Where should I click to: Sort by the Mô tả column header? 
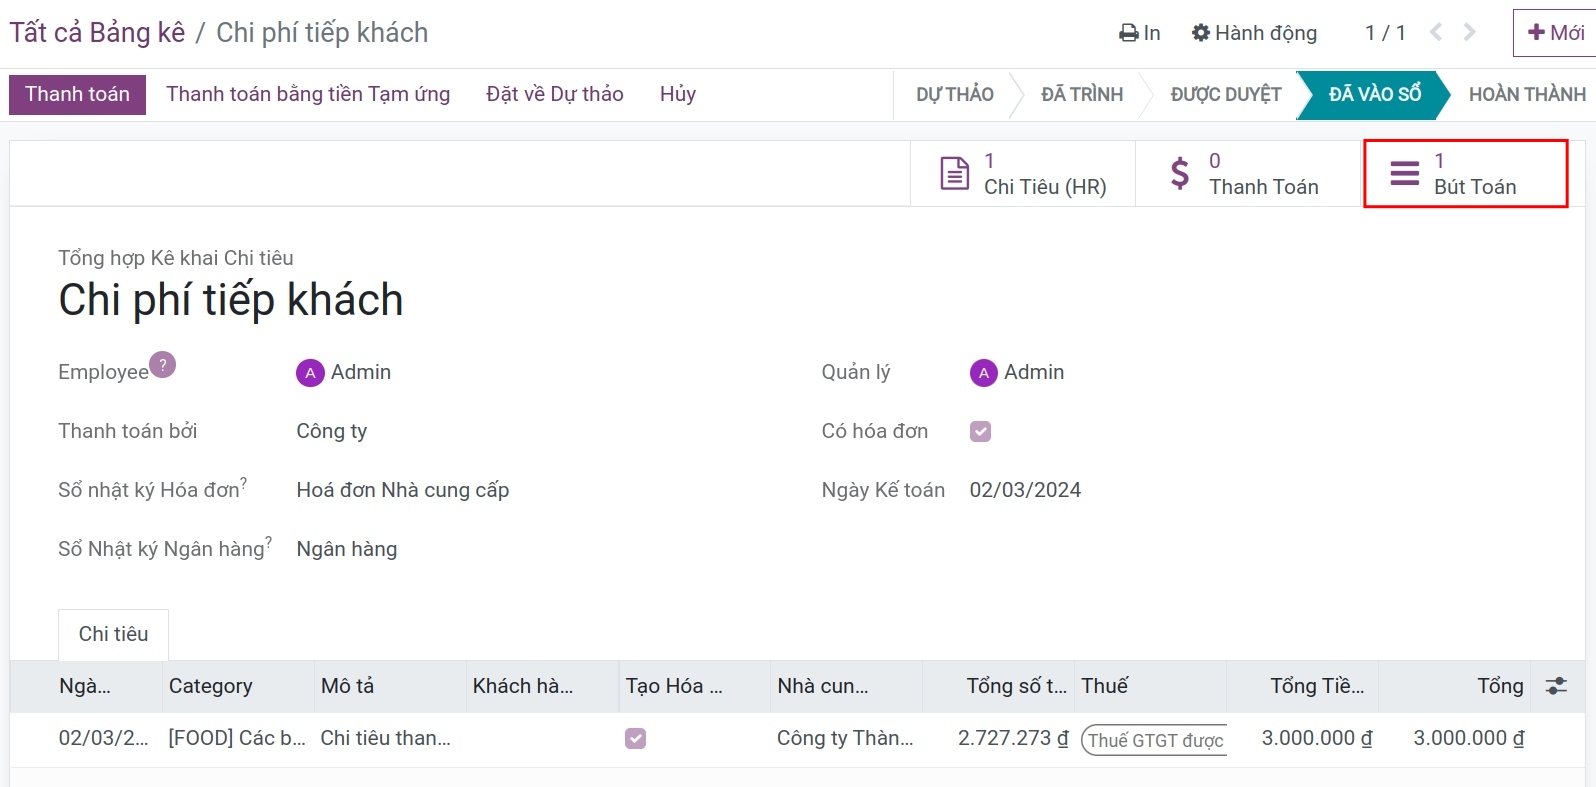pos(390,686)
